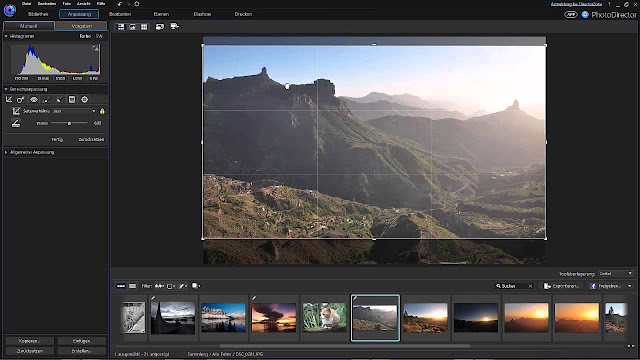Viewport: 640px width, 360px height.
Task: Click the undo arrow in the top bar
Action: coord(120,4)
